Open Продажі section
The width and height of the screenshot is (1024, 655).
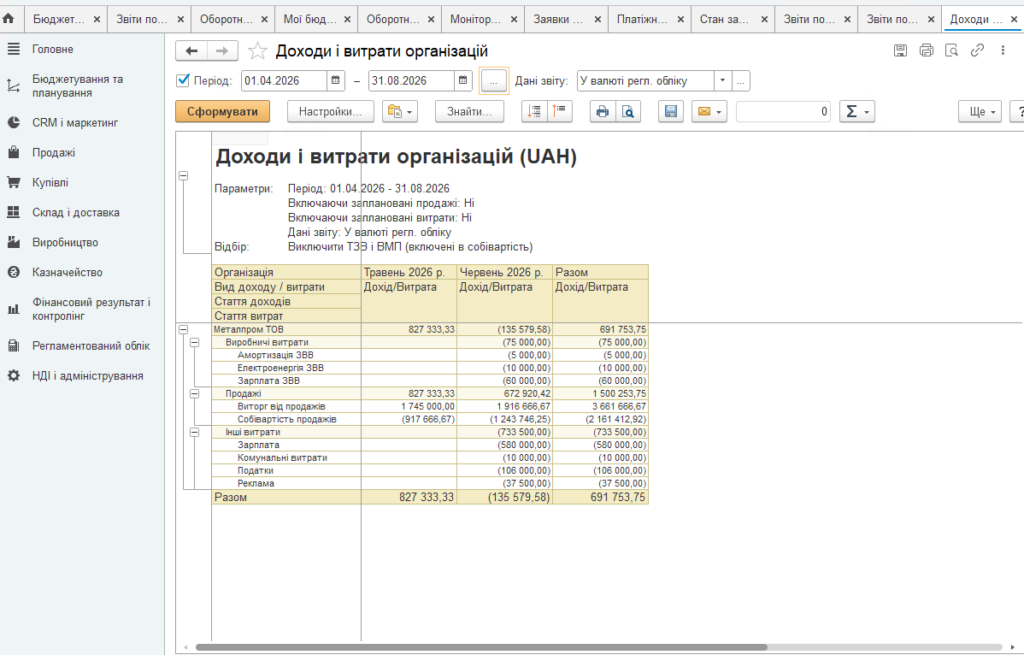(x=54, y=152)
